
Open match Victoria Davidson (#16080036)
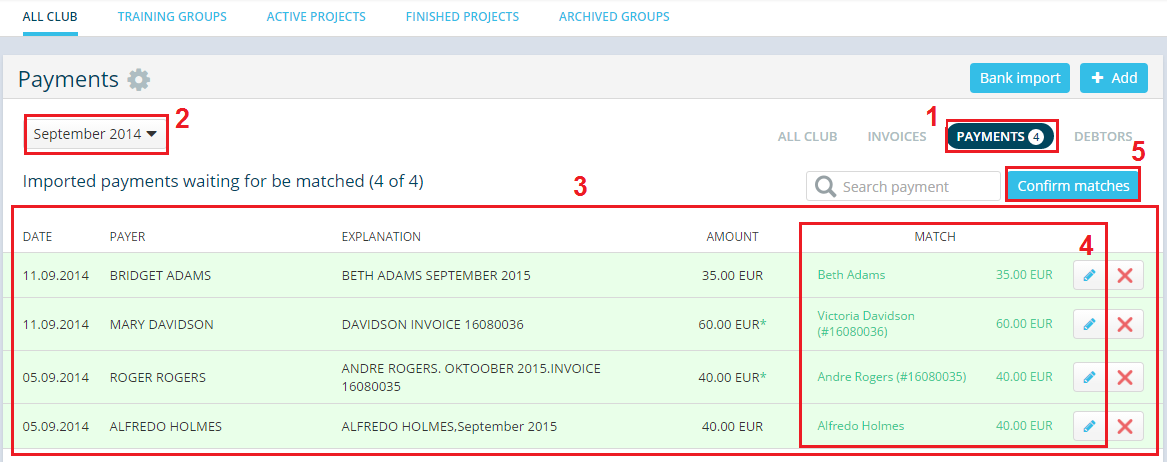866,324
